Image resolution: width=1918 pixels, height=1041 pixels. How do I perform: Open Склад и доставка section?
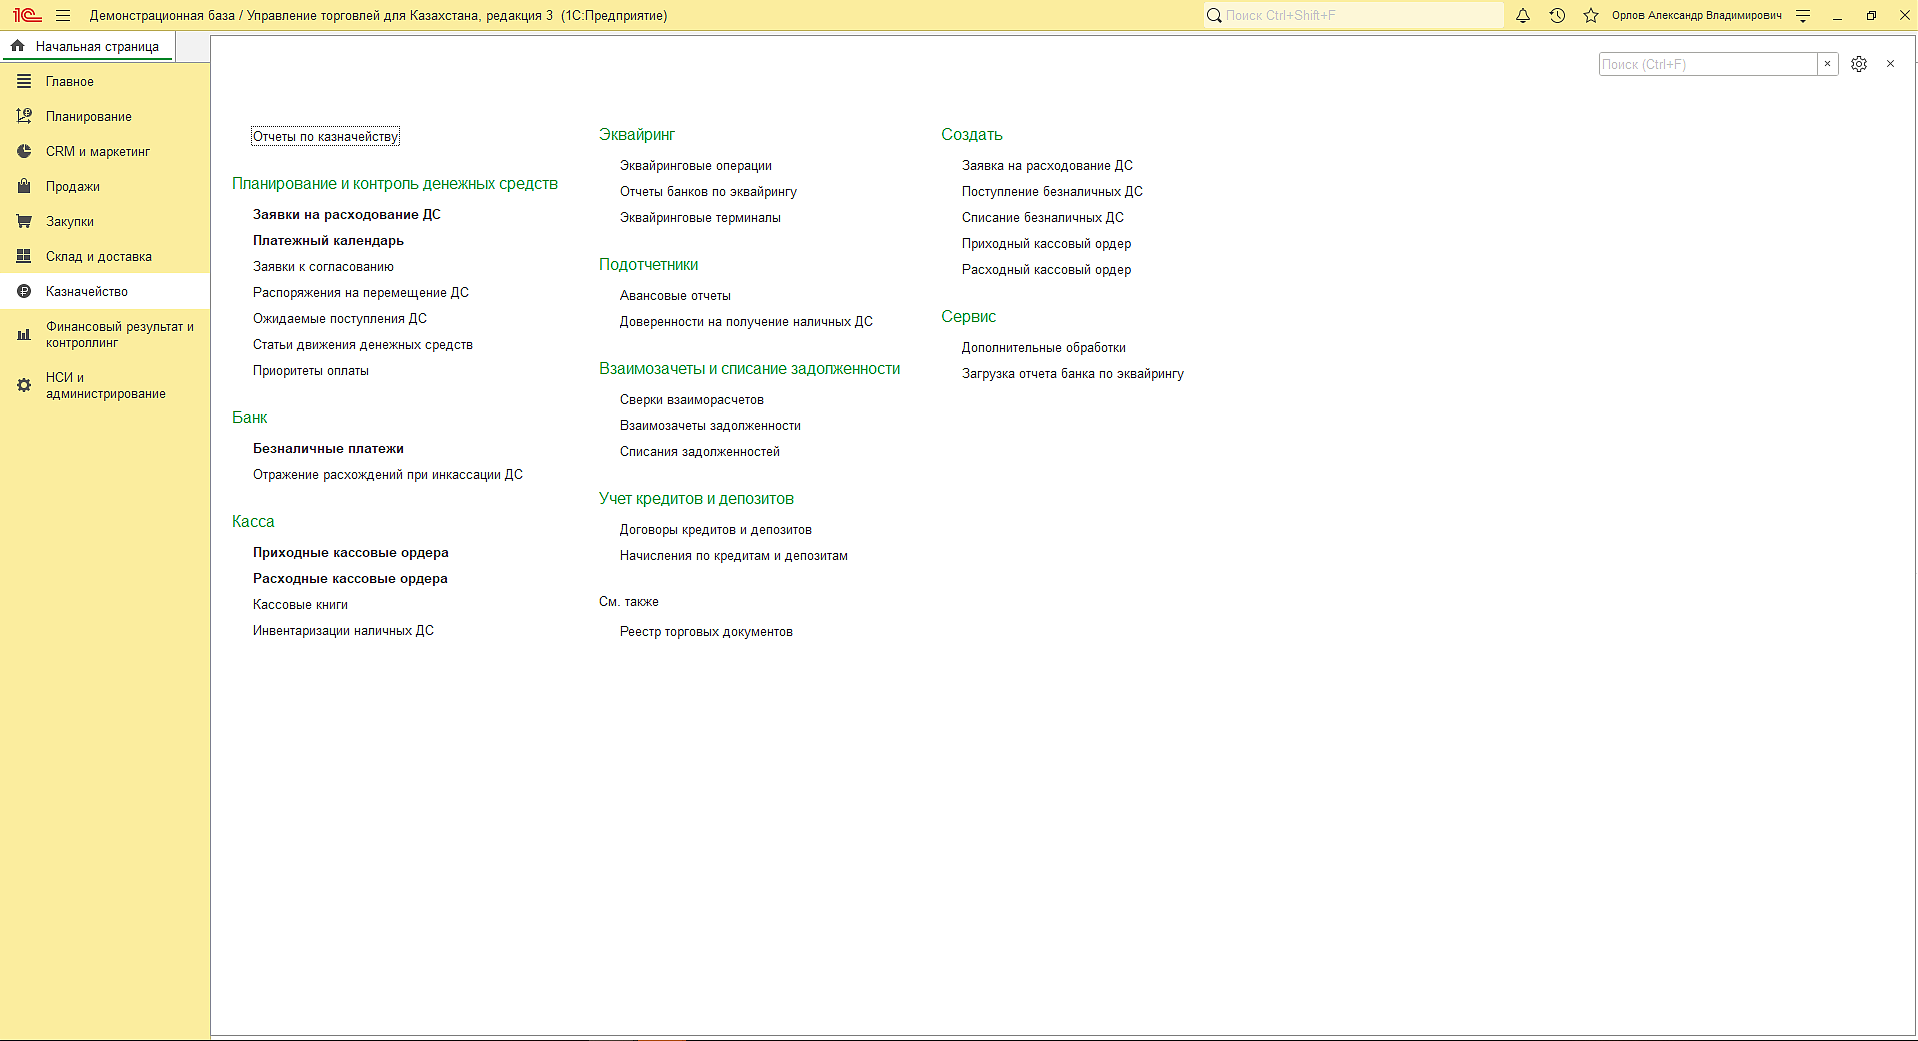coord(105,256)
